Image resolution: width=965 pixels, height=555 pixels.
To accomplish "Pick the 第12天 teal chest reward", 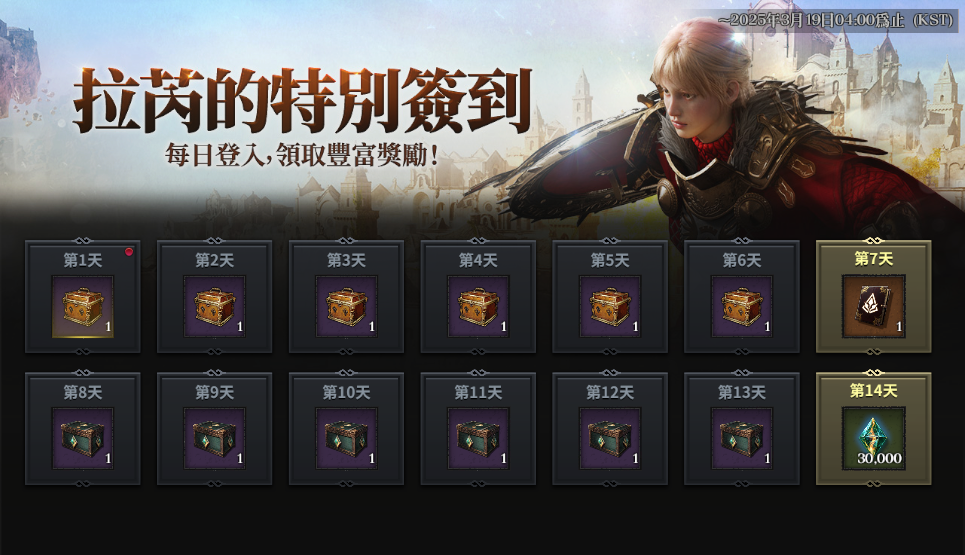I will [609, 438].
